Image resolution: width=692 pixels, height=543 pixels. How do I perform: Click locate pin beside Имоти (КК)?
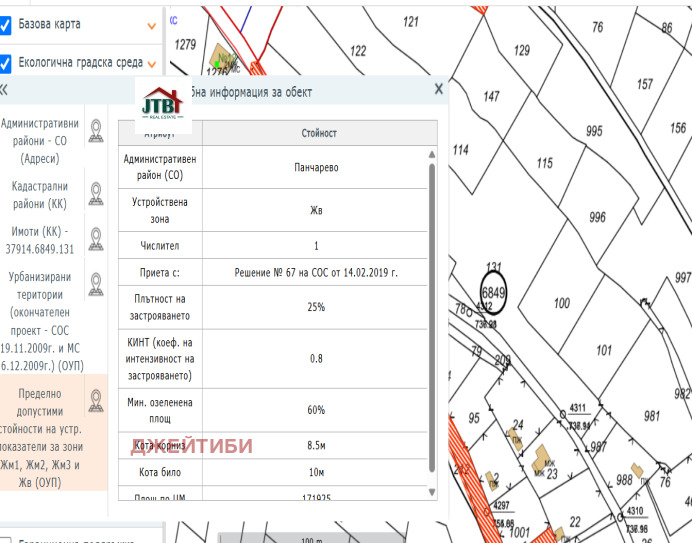click(96, 238)
